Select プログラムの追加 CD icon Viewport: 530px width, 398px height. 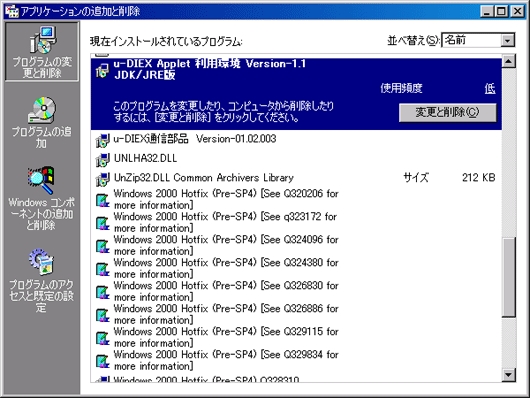(42, 110)
